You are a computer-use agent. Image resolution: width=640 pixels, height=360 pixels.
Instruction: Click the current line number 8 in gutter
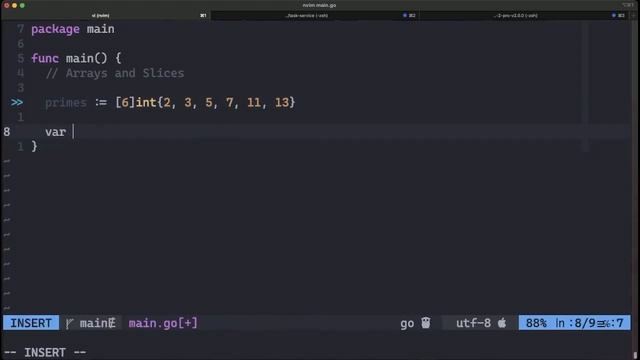(x=7, y=132)
